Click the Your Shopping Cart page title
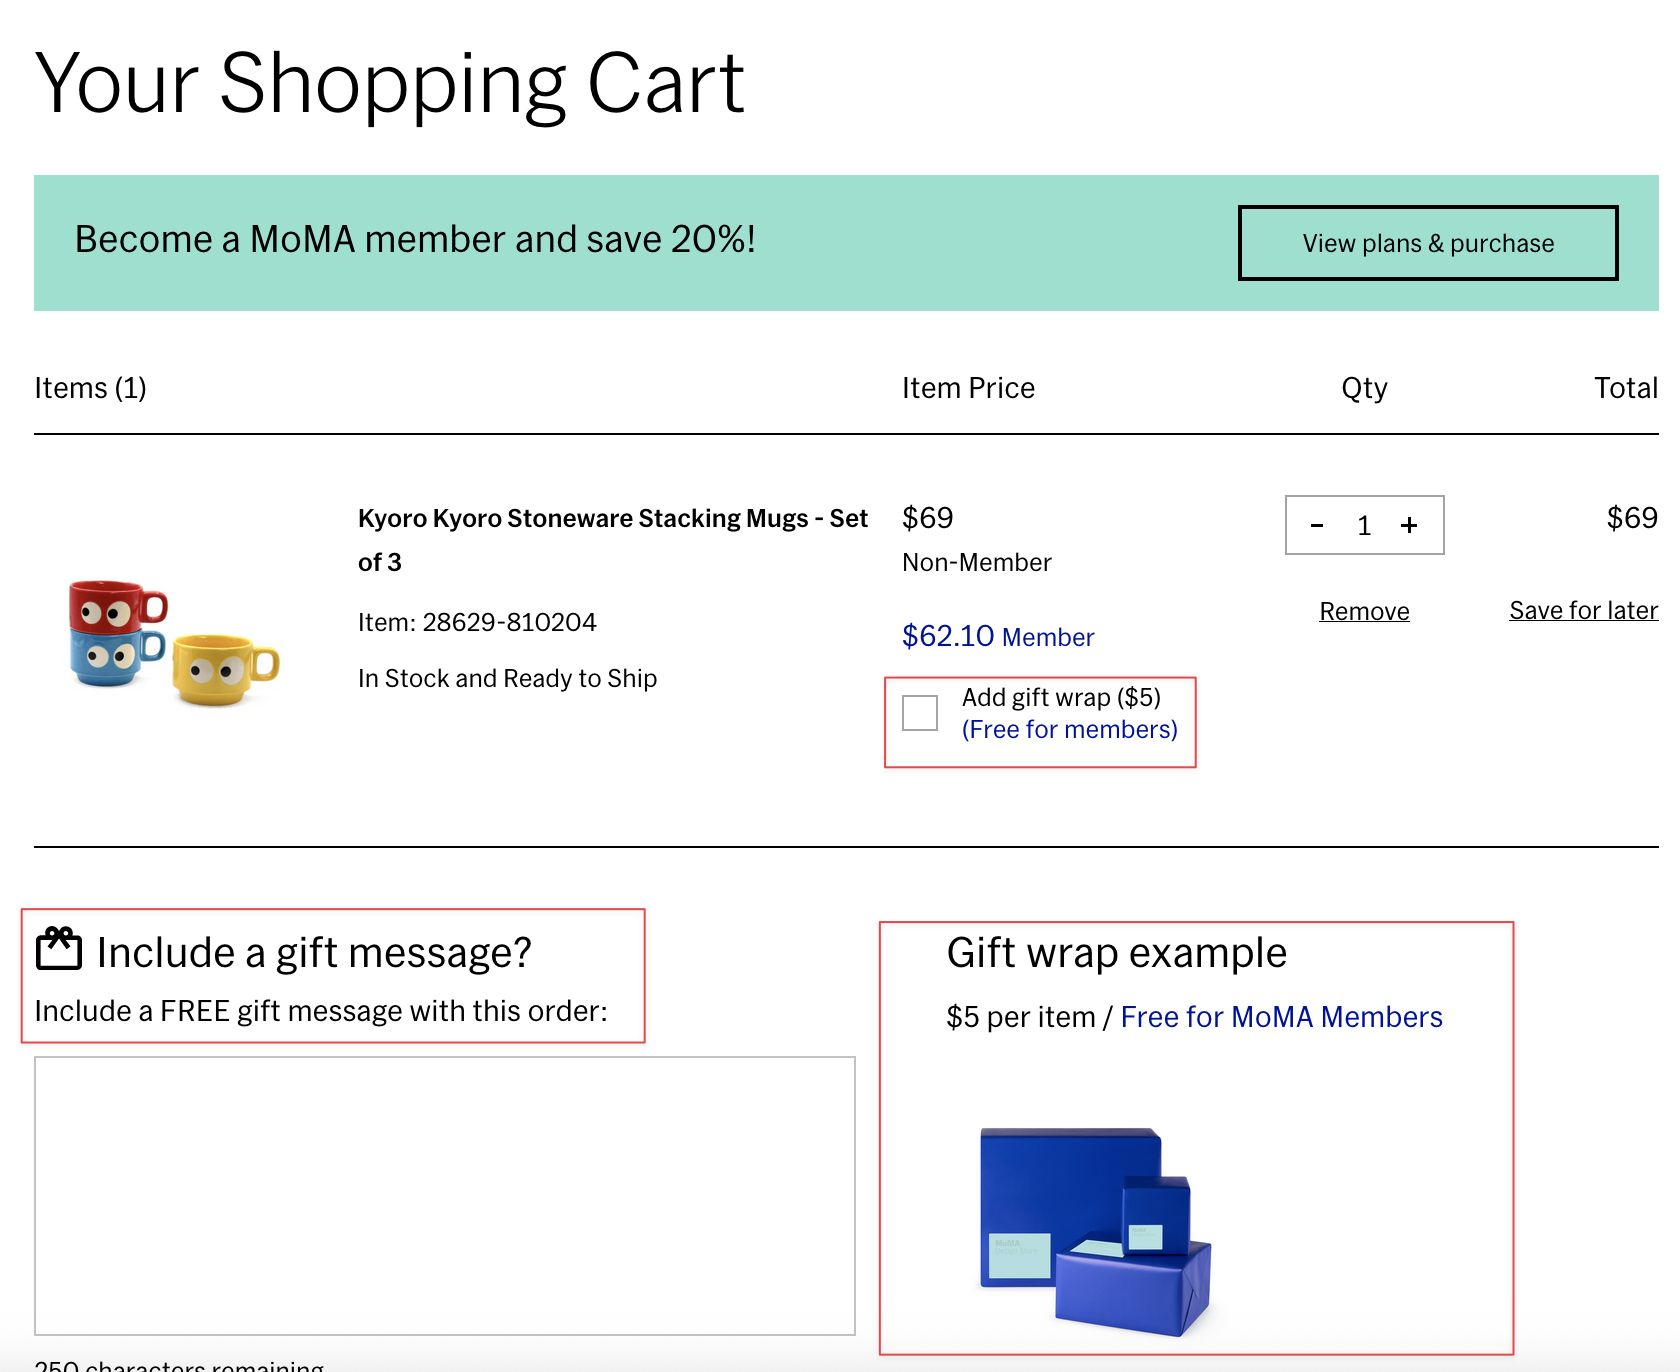 click(389, 84)
